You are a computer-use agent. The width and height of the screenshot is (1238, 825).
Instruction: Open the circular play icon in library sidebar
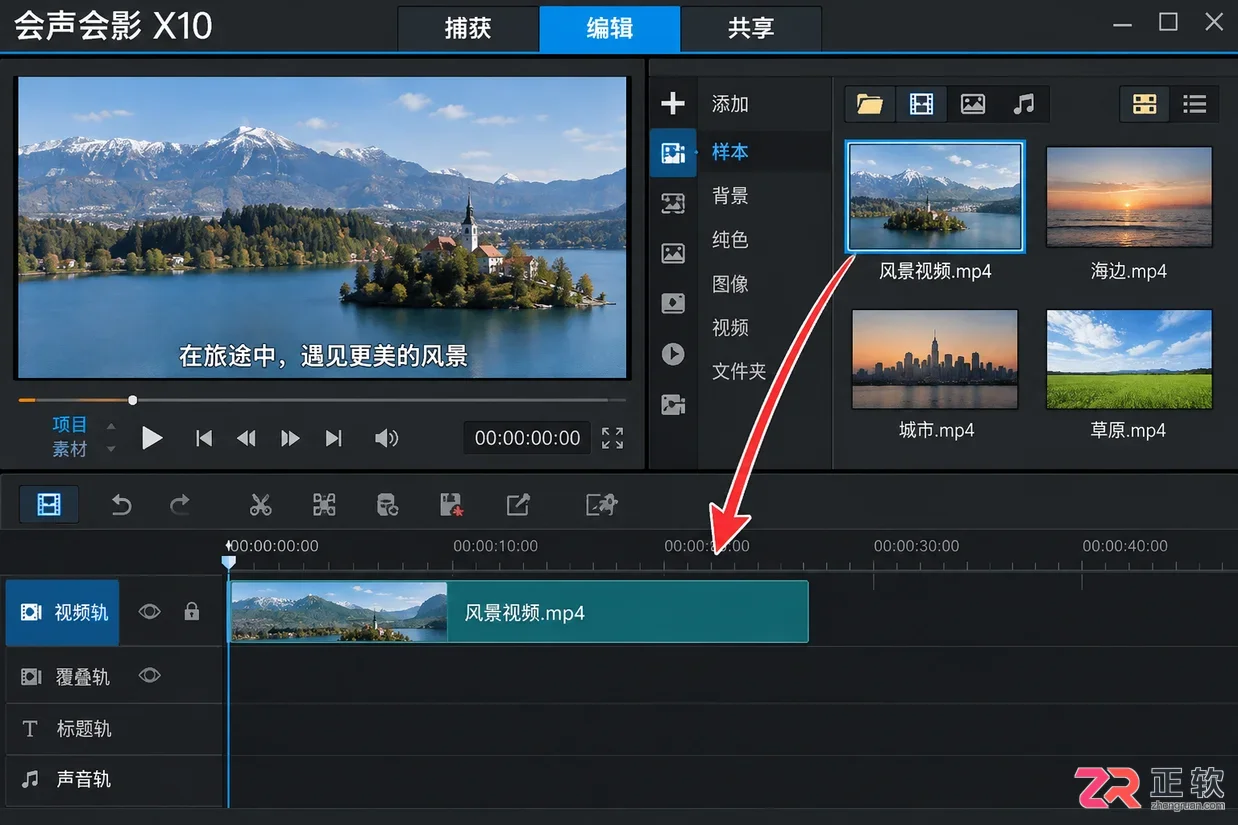pyautogui.click(x=673, y=354)
